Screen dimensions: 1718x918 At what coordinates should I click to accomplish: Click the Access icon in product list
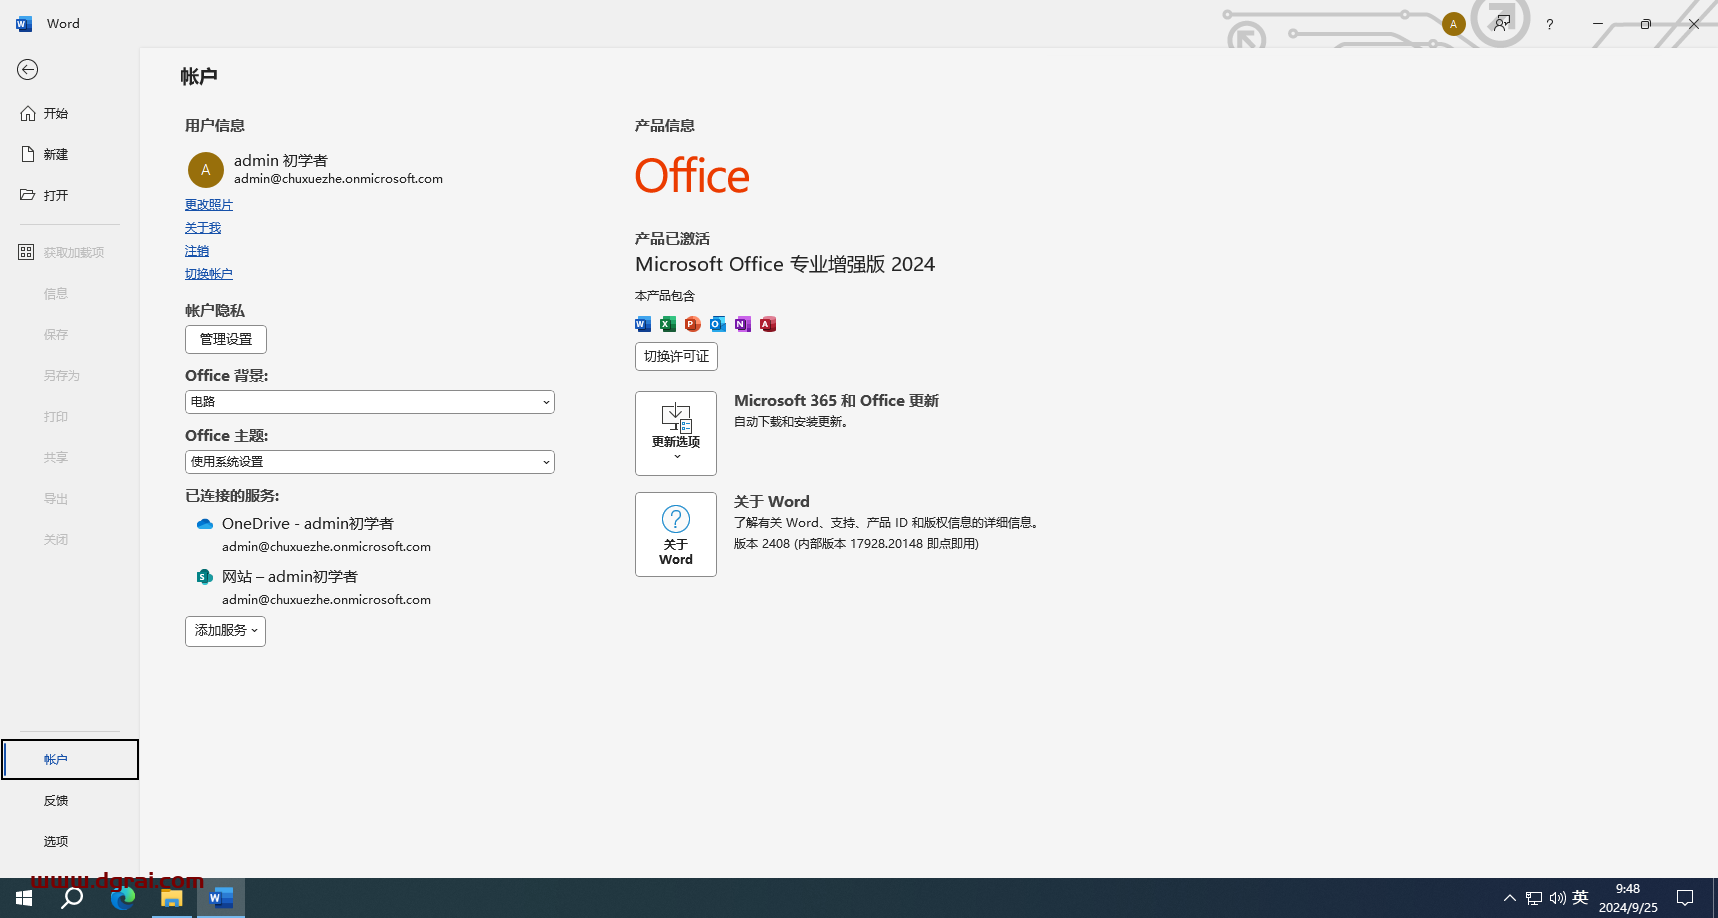767,323
